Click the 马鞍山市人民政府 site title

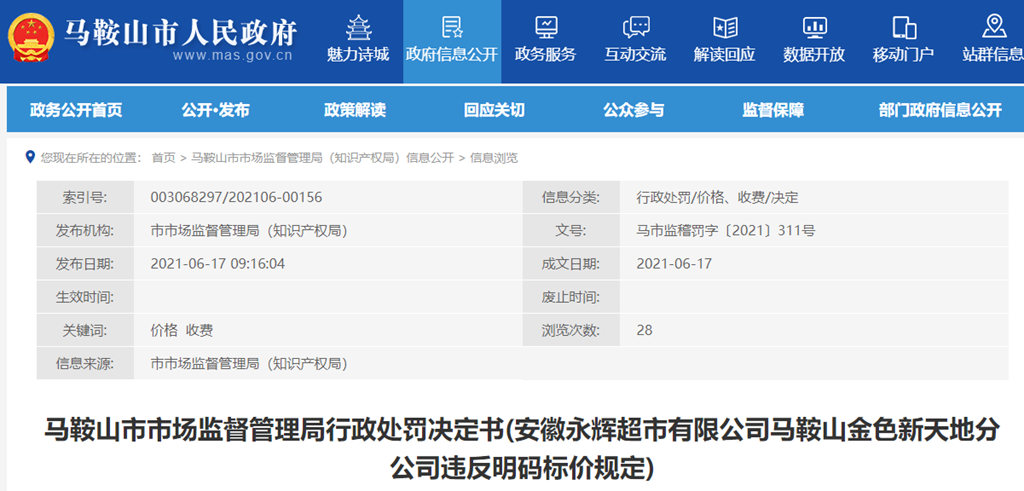pos(181,31)
